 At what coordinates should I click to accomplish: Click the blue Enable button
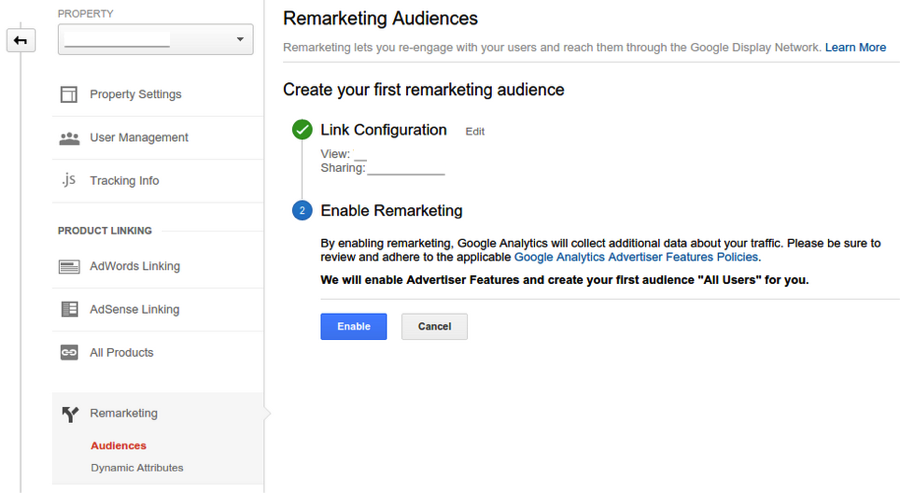click(354, 327)
